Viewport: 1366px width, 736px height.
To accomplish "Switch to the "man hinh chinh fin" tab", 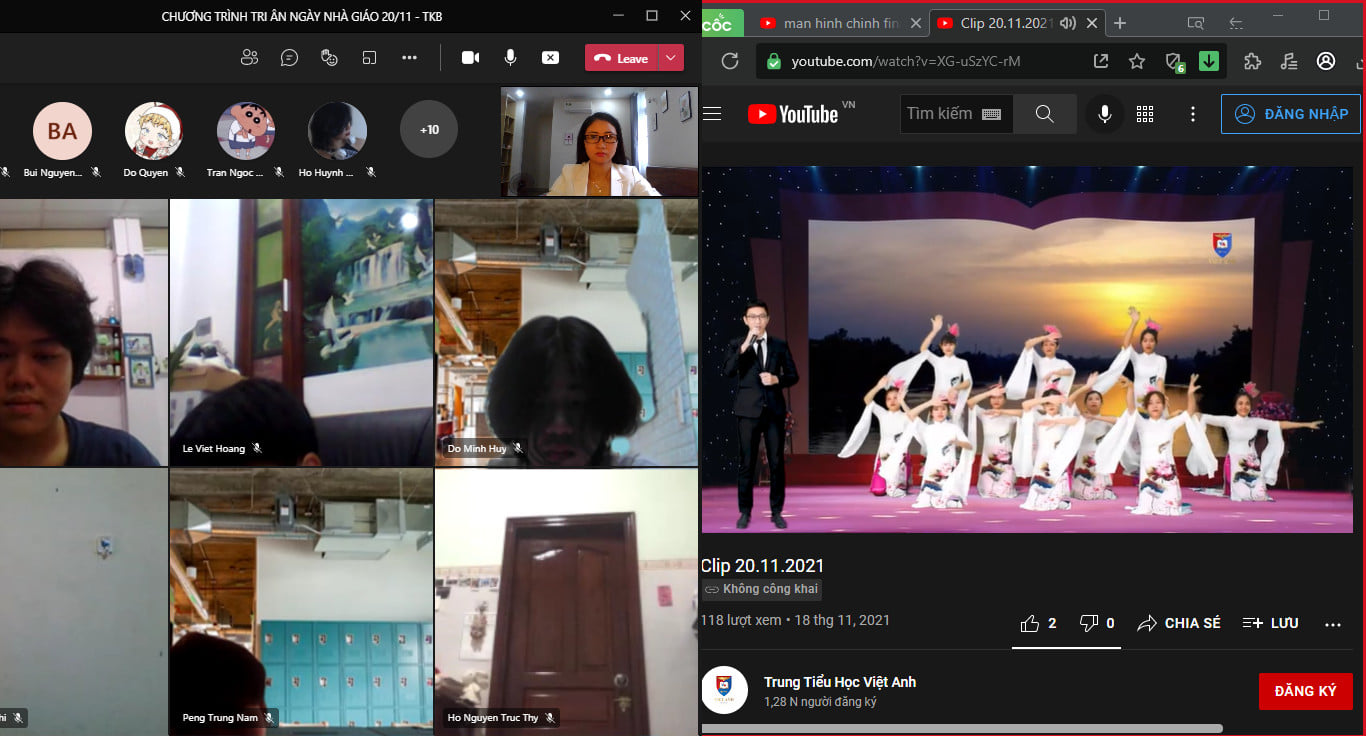I will 841,23.
